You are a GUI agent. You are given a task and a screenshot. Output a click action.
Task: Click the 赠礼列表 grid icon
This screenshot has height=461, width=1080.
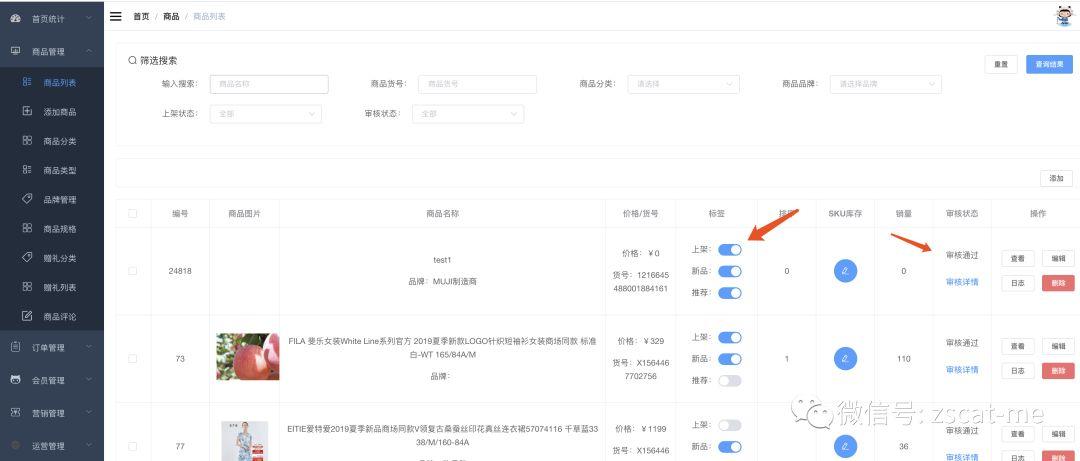point(27,287)
